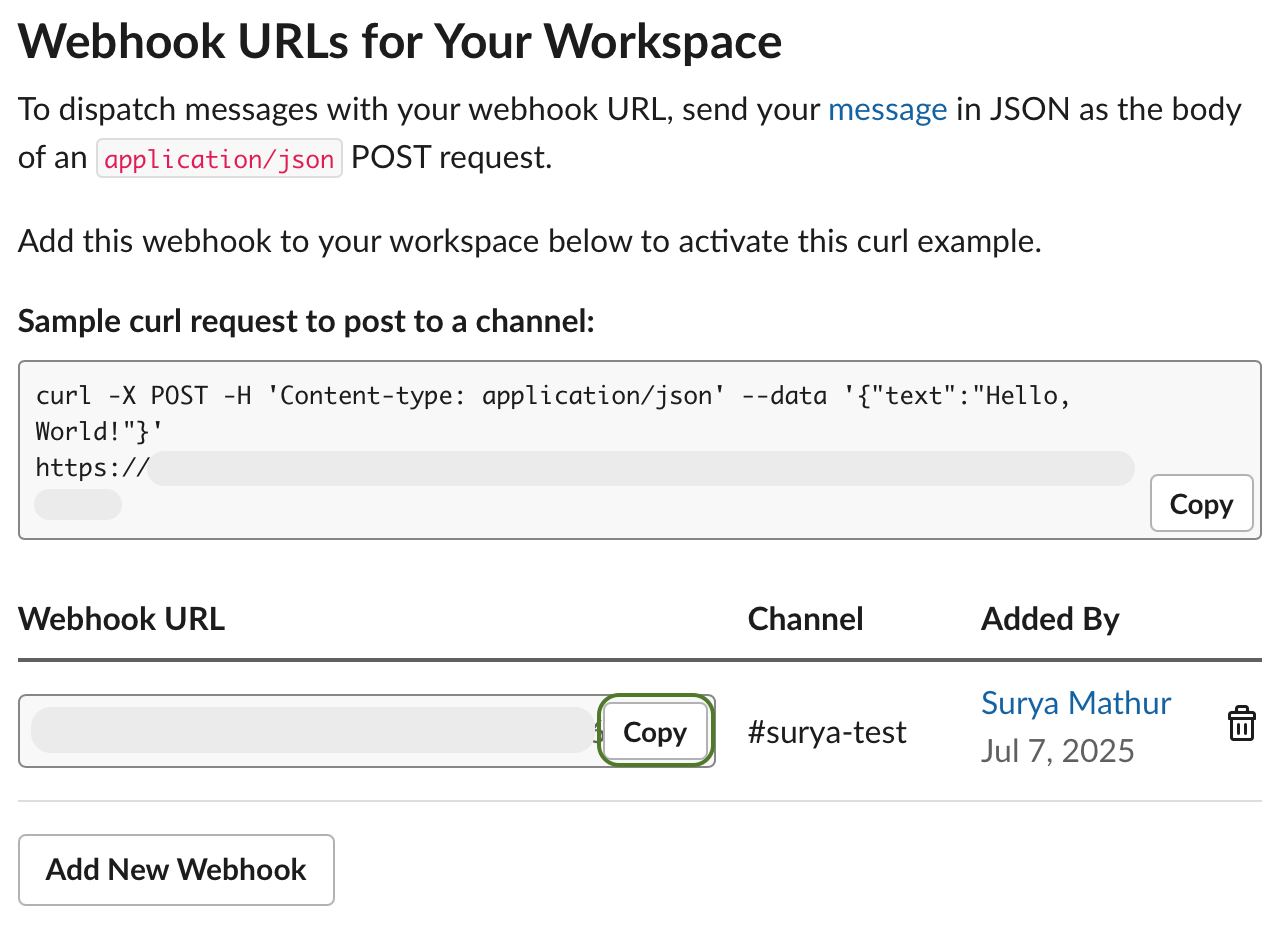Click the 'Jul 7, 2025' date
Screen dimensions: 1282x938
tap(1058, 750)
